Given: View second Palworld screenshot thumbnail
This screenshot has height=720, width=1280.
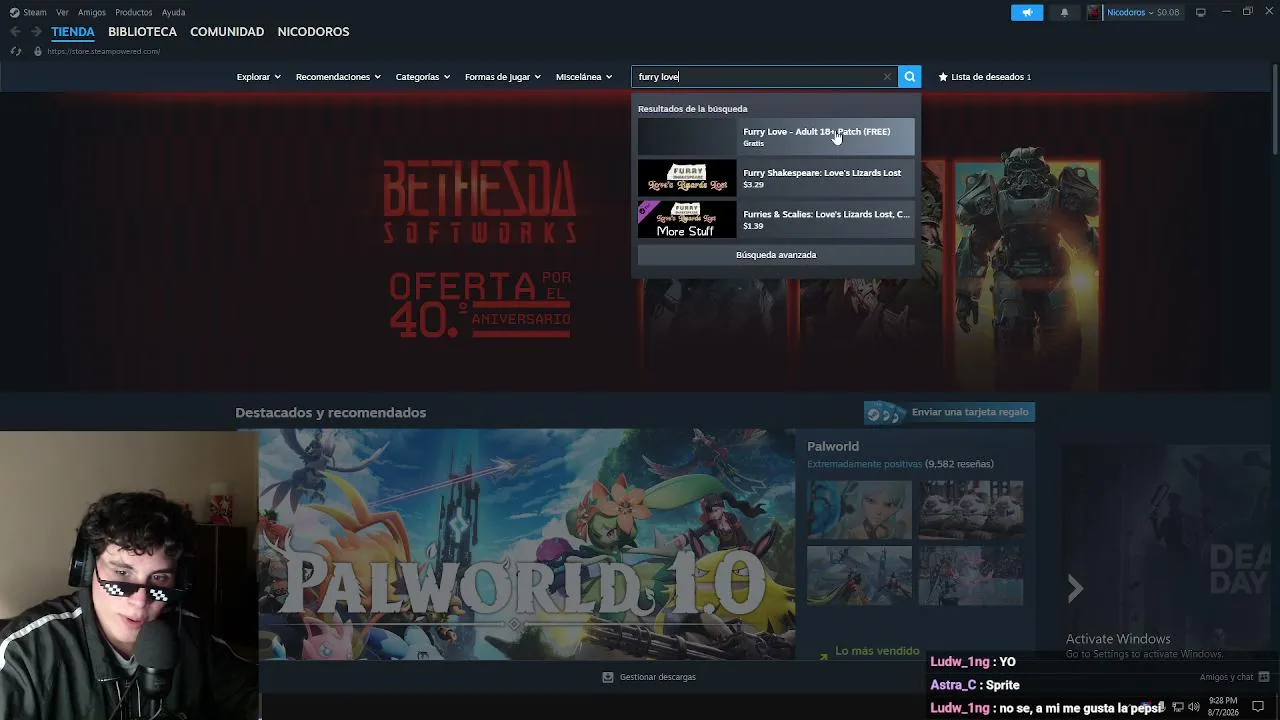Looking at the screenshot, I should 971,510.
